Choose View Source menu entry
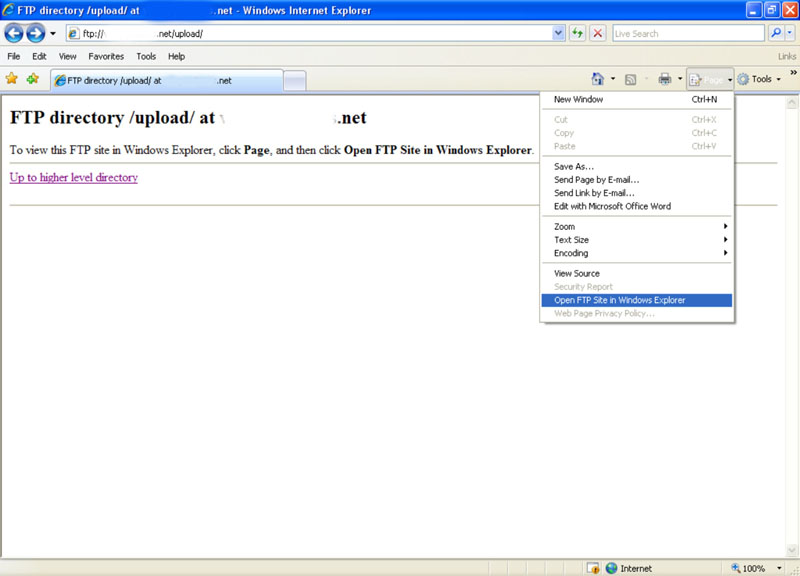800x576 pixels. tap(636, 273)
